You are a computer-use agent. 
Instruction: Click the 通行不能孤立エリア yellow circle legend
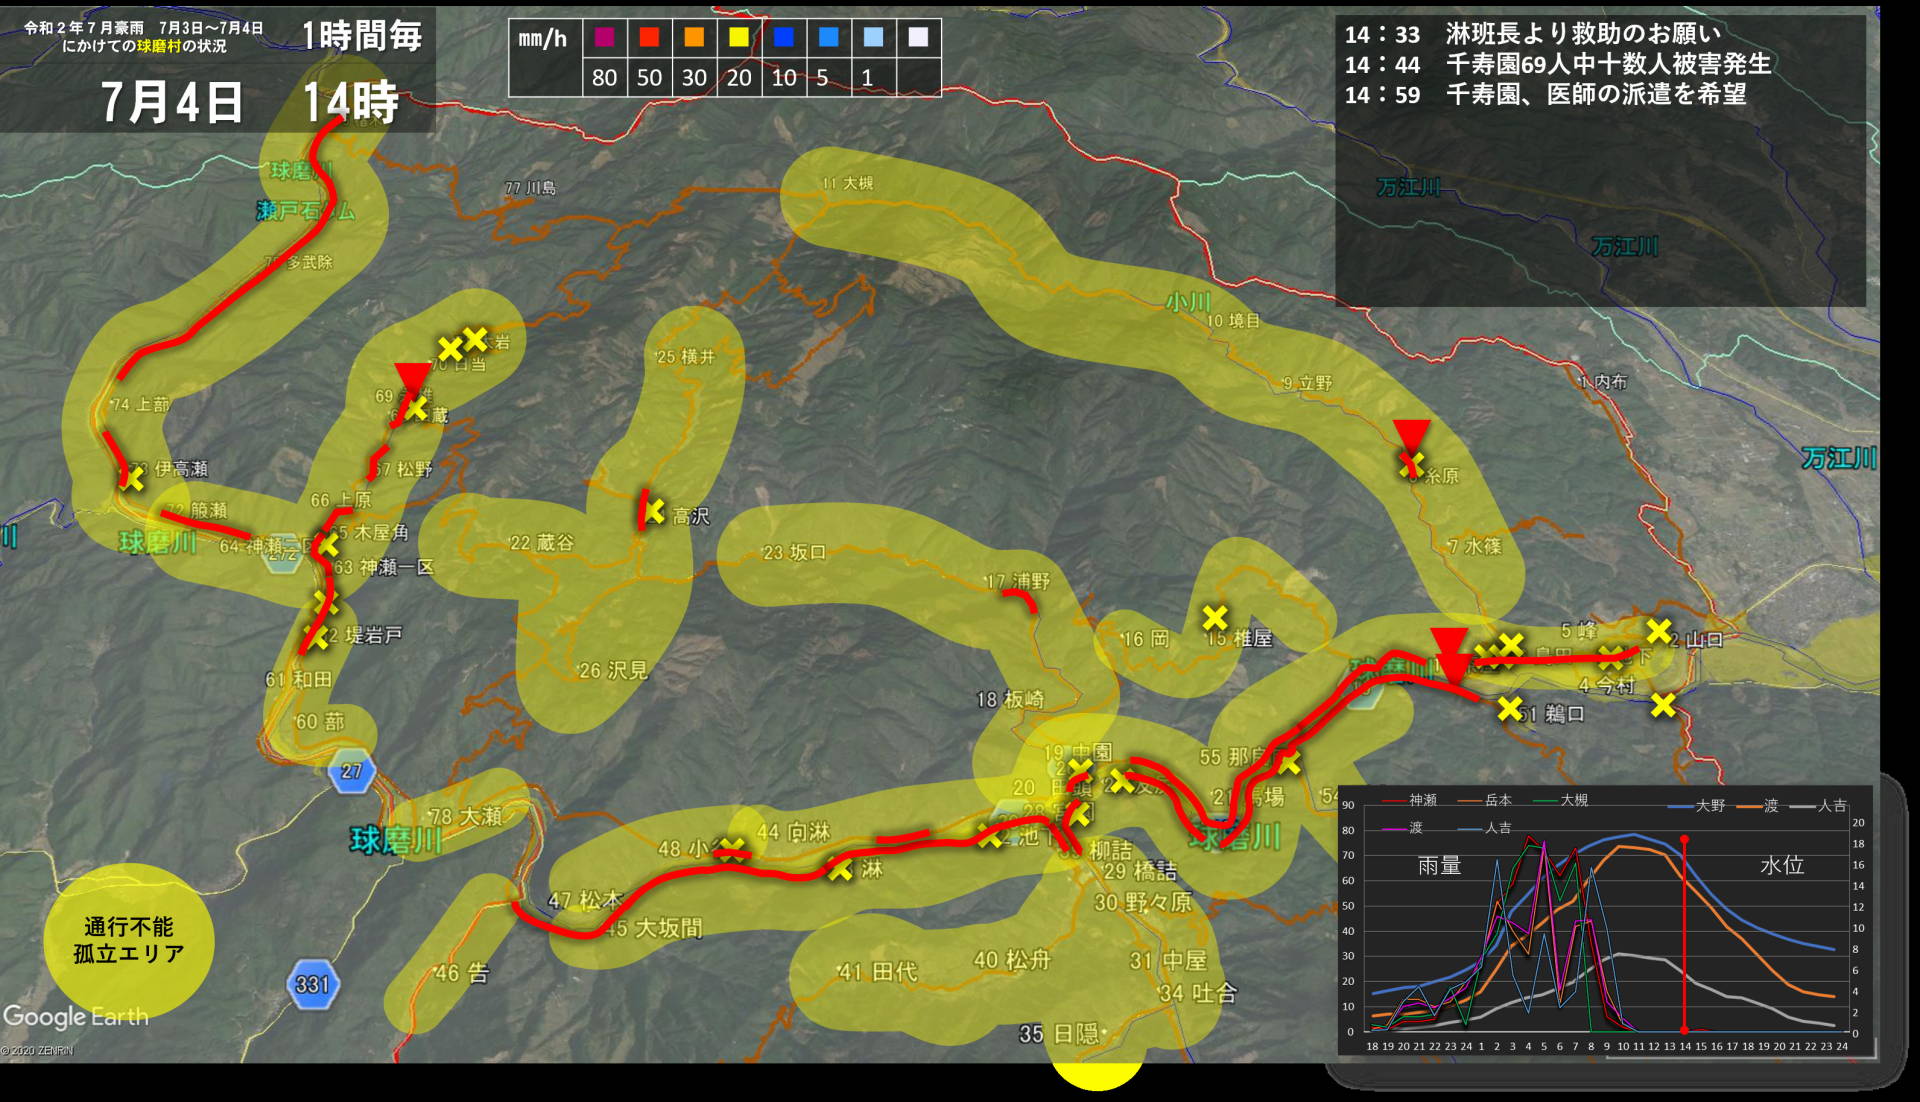[129, 940]
